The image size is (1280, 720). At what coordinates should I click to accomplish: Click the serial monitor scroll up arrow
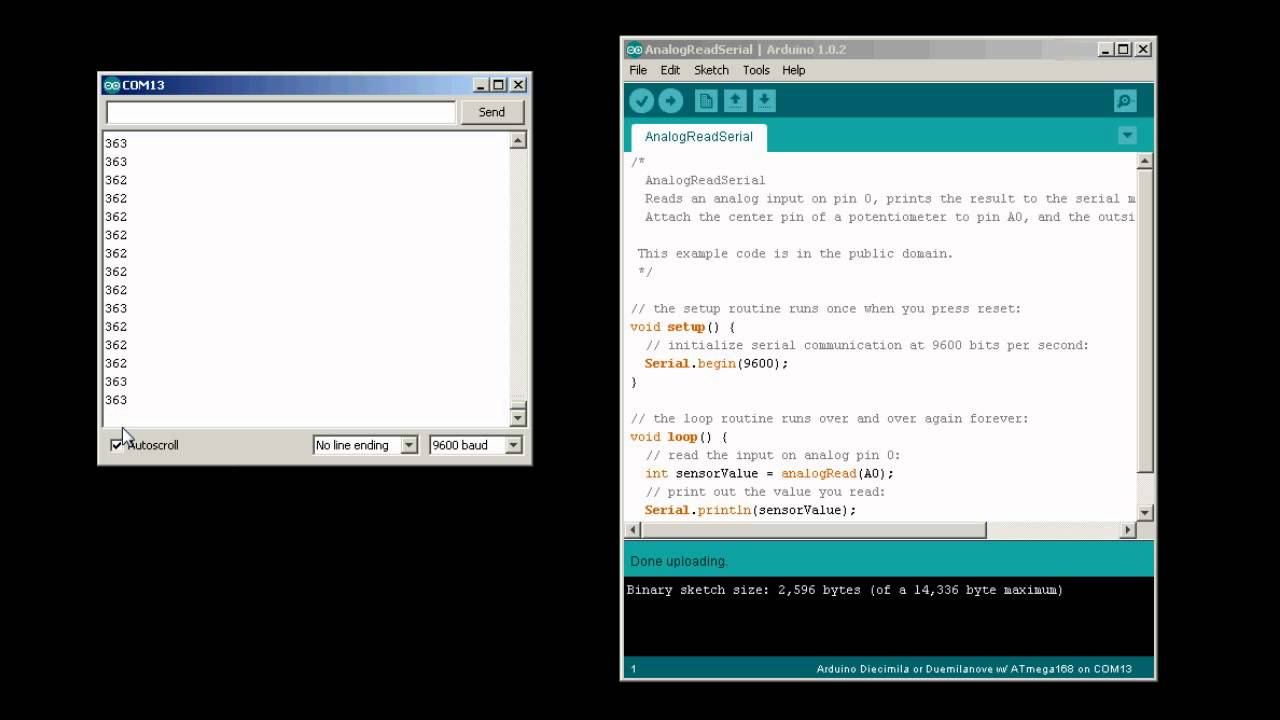point(518,141)
